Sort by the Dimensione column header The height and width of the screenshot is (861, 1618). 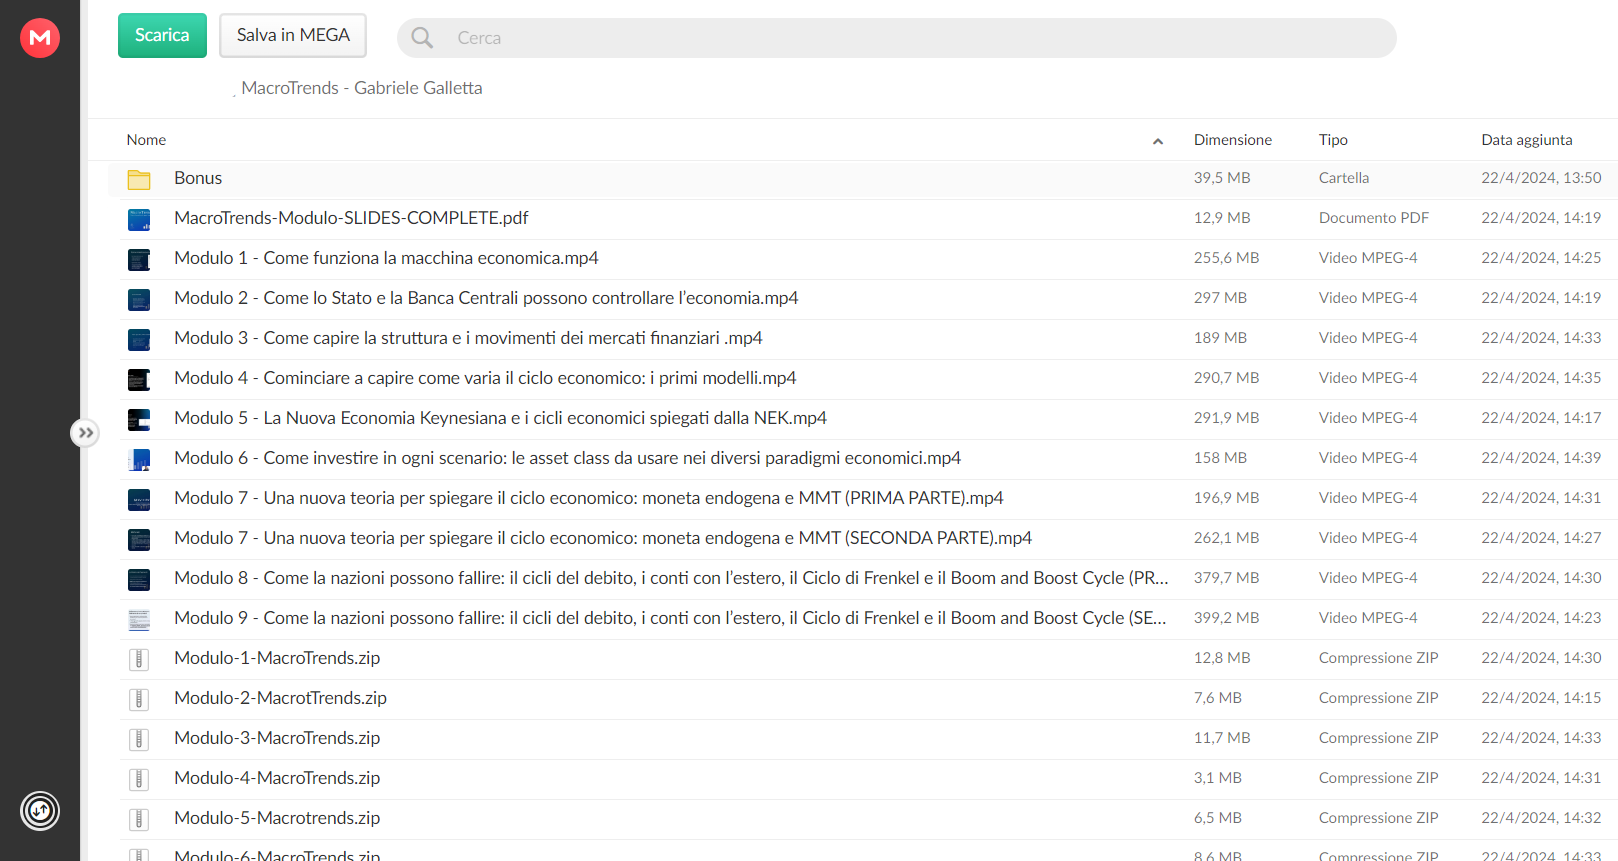pyautogui.click(x=1233, y=140)
